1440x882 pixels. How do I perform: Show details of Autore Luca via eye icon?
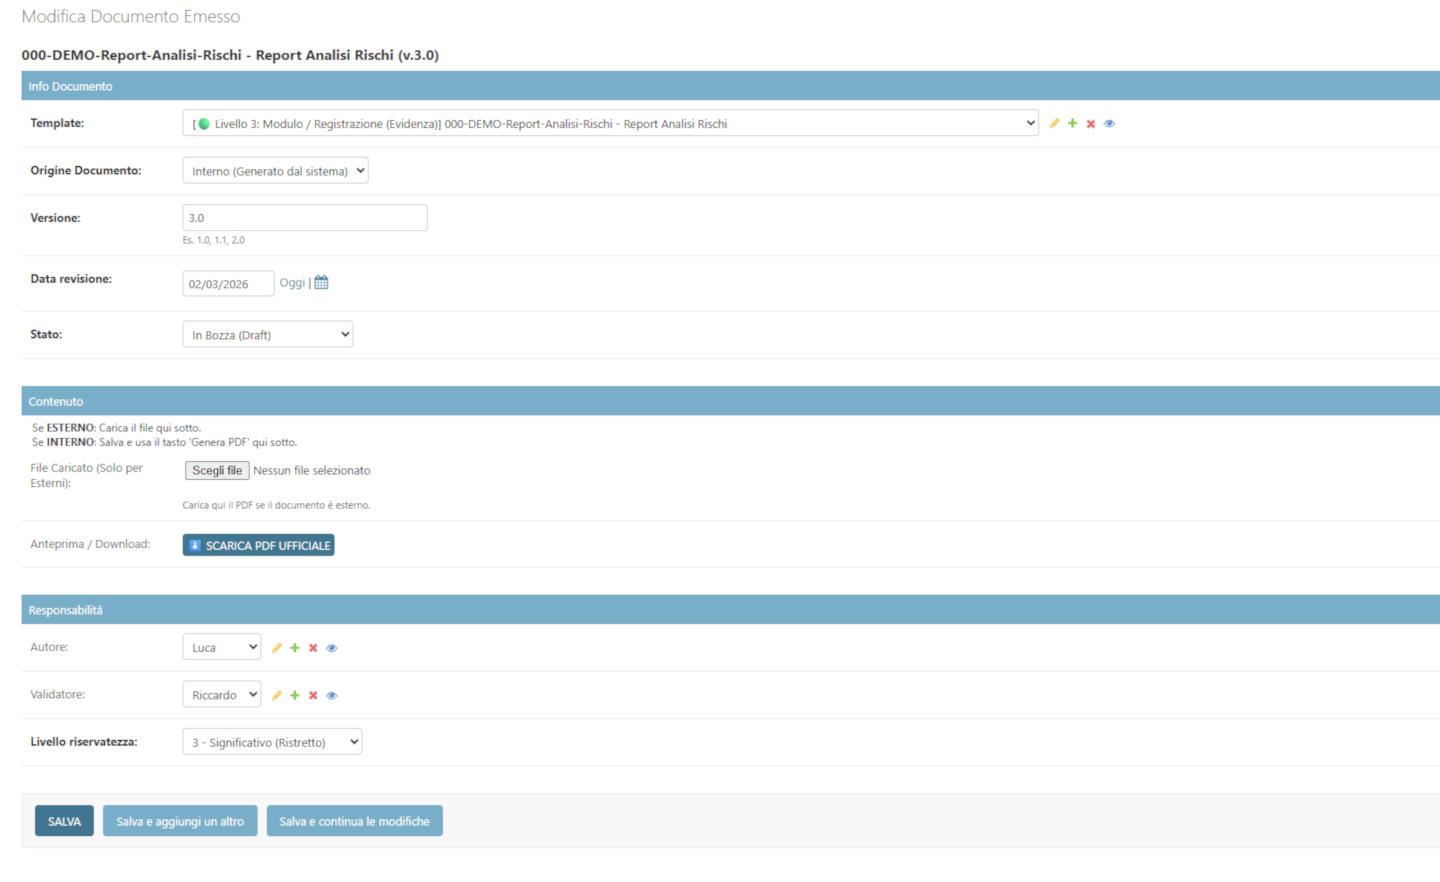[332, 647]
